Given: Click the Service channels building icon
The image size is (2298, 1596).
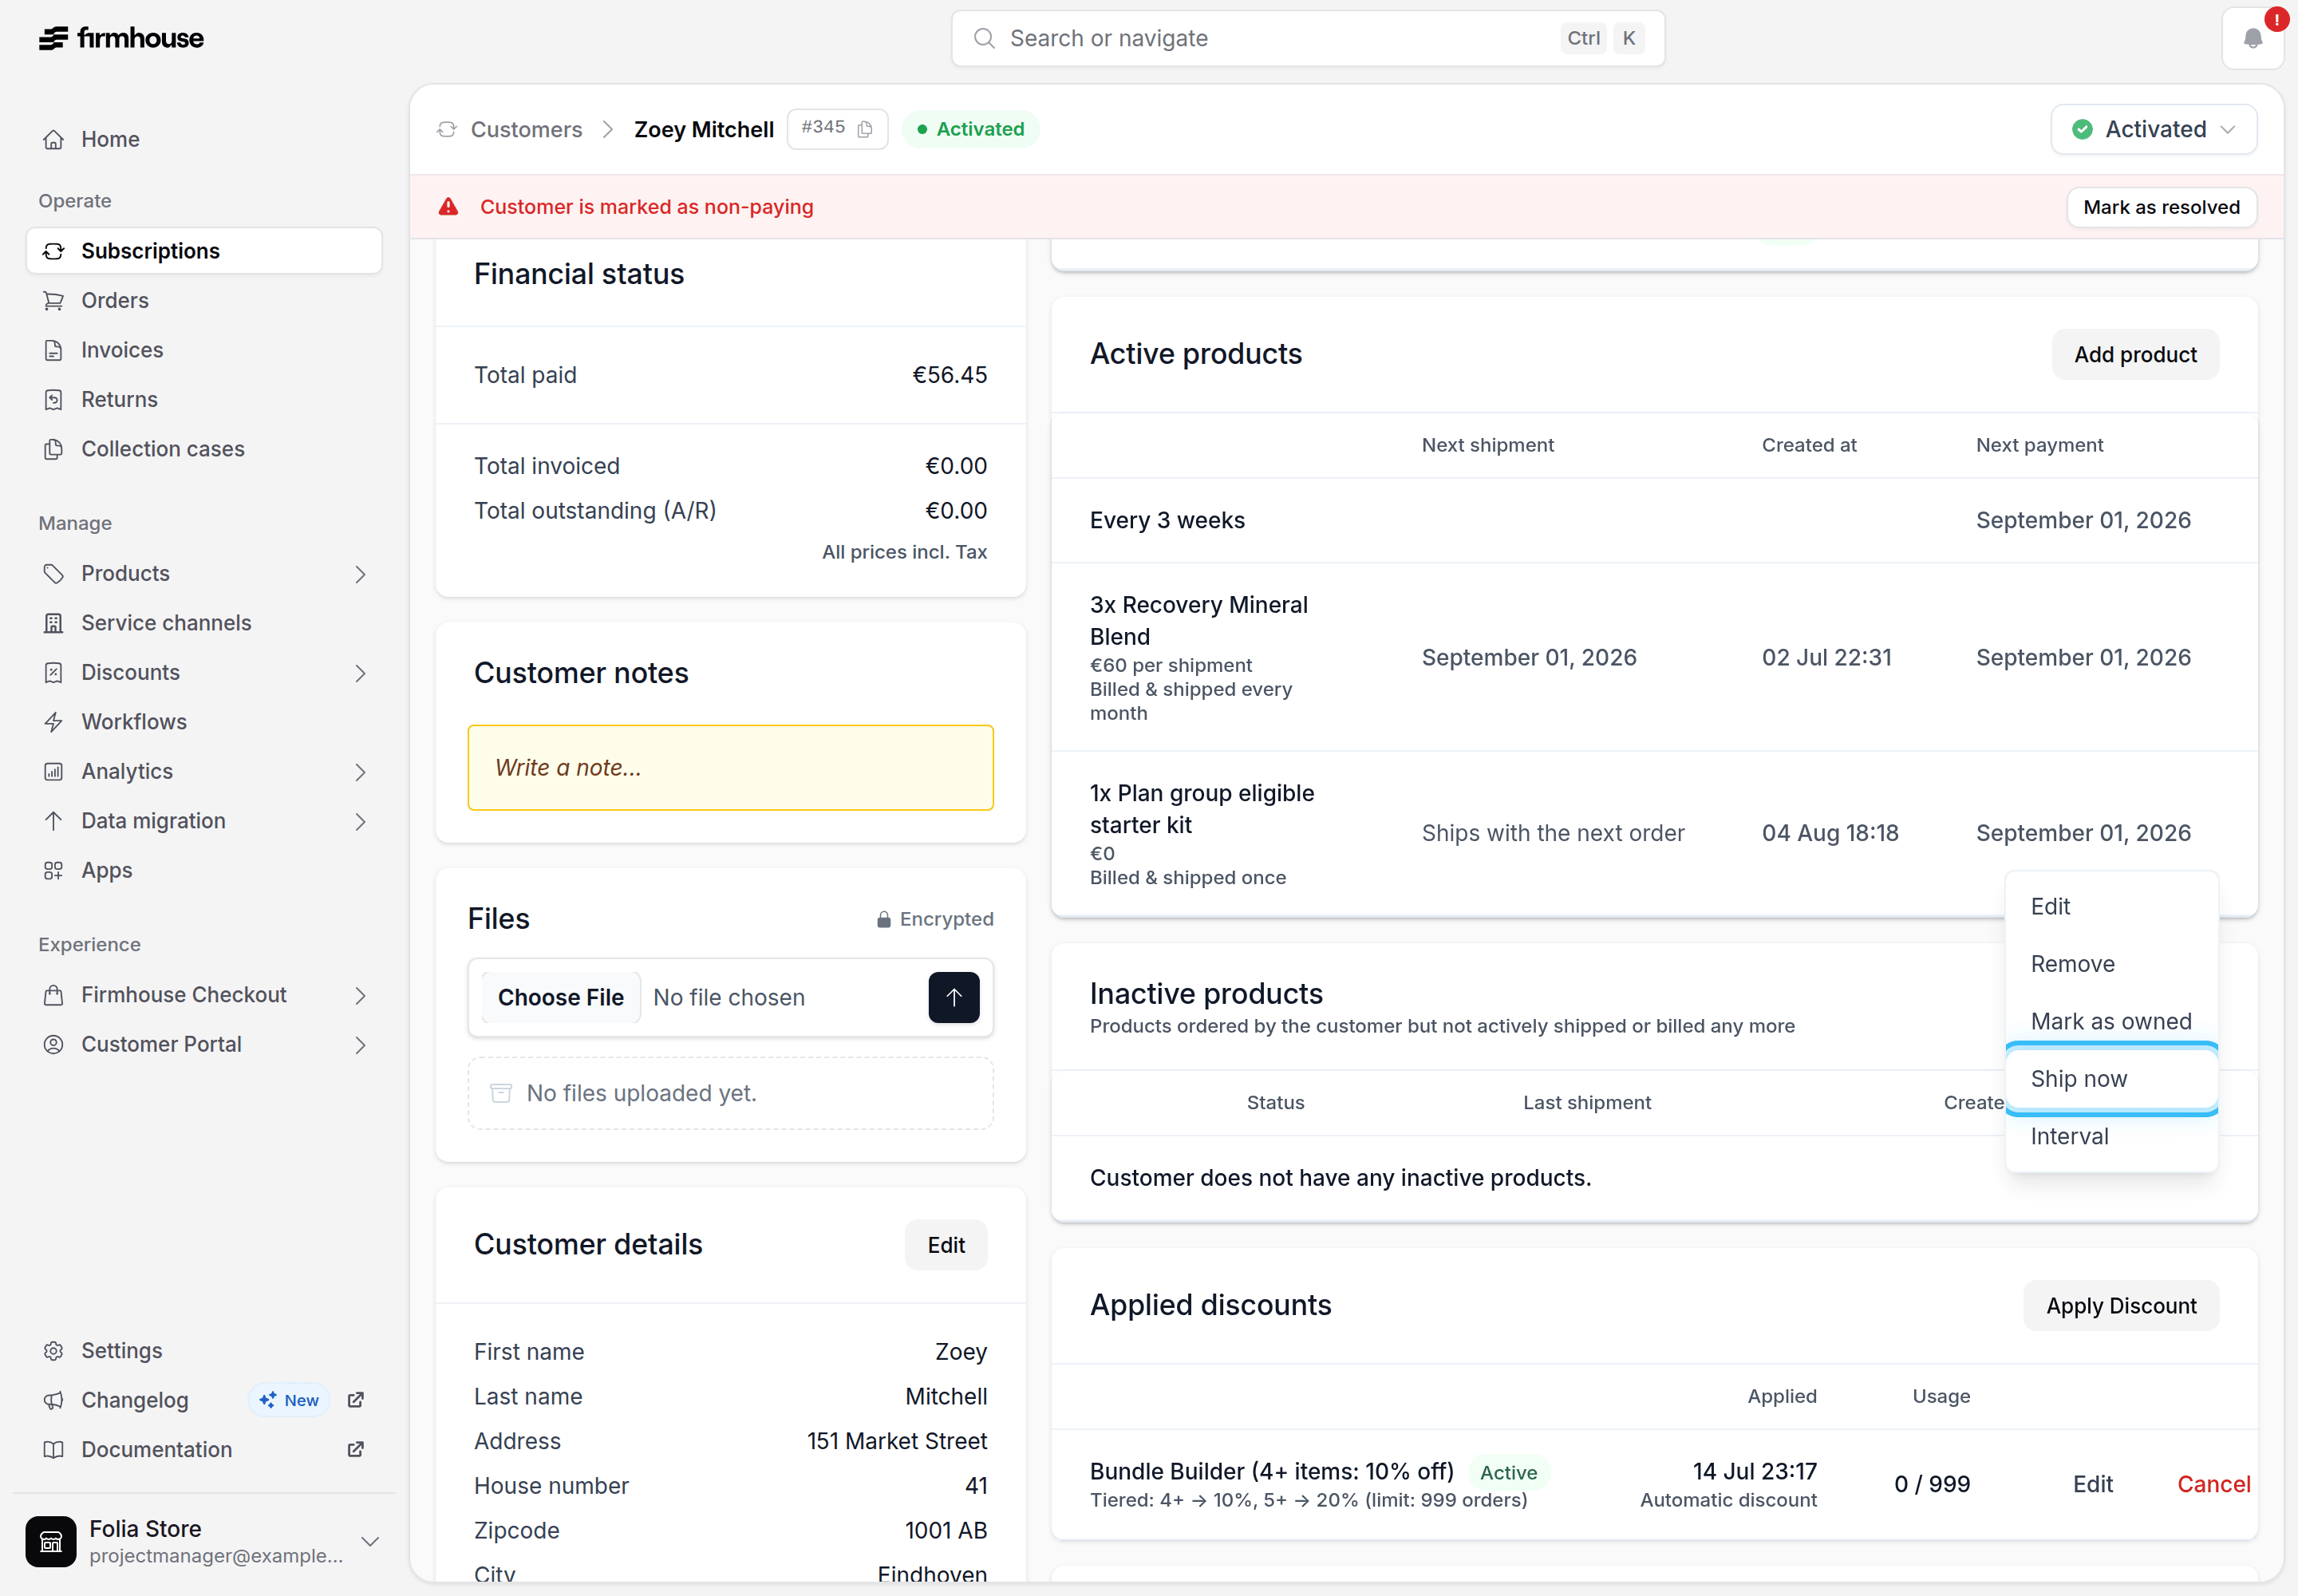Looking at the screenshot, I should [54, 623].
